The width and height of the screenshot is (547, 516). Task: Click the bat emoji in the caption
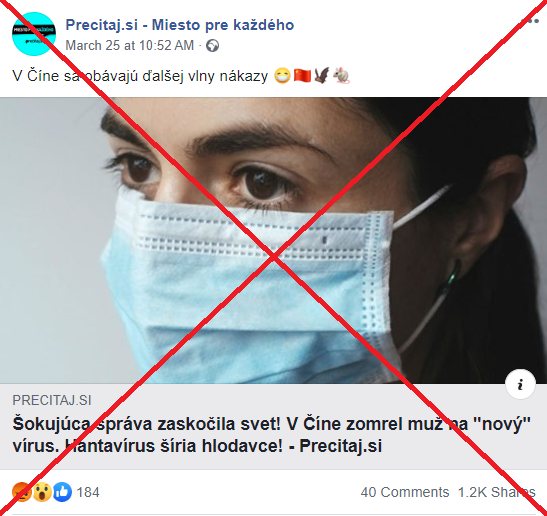pos(322,76)
